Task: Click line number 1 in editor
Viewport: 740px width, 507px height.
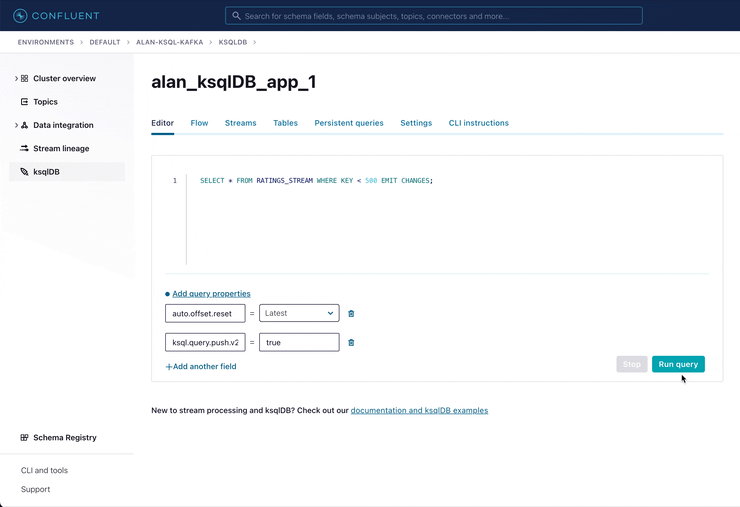Action: (x=175, y=180)
